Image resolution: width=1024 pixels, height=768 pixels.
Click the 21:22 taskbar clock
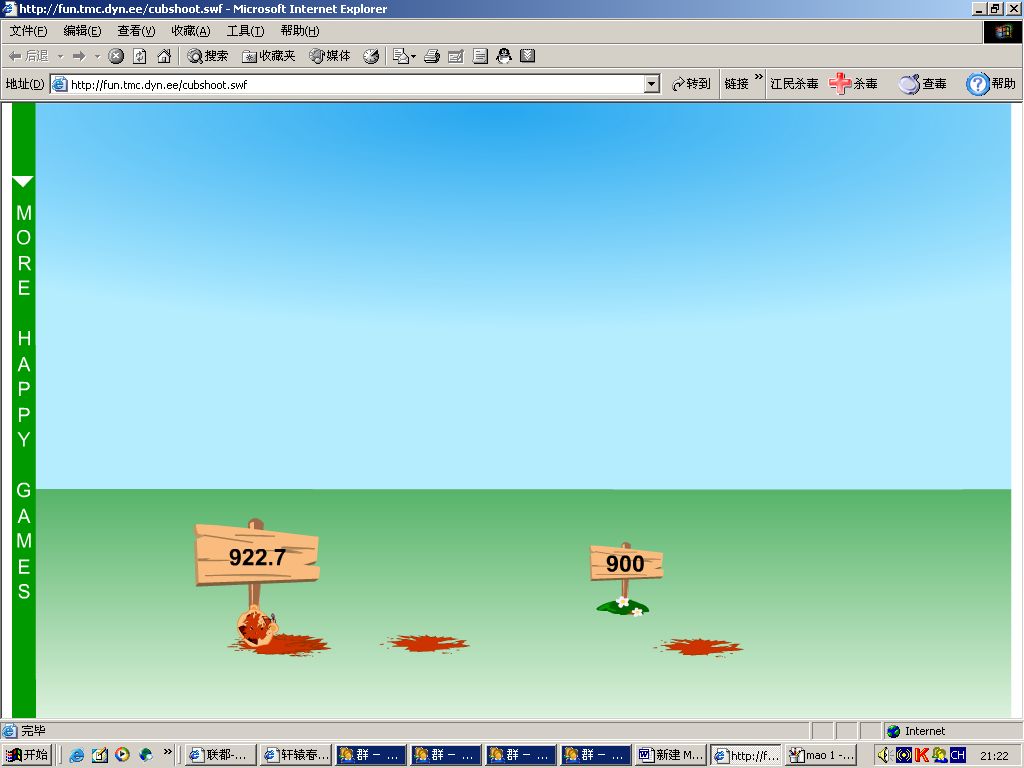tap(994, 756)
